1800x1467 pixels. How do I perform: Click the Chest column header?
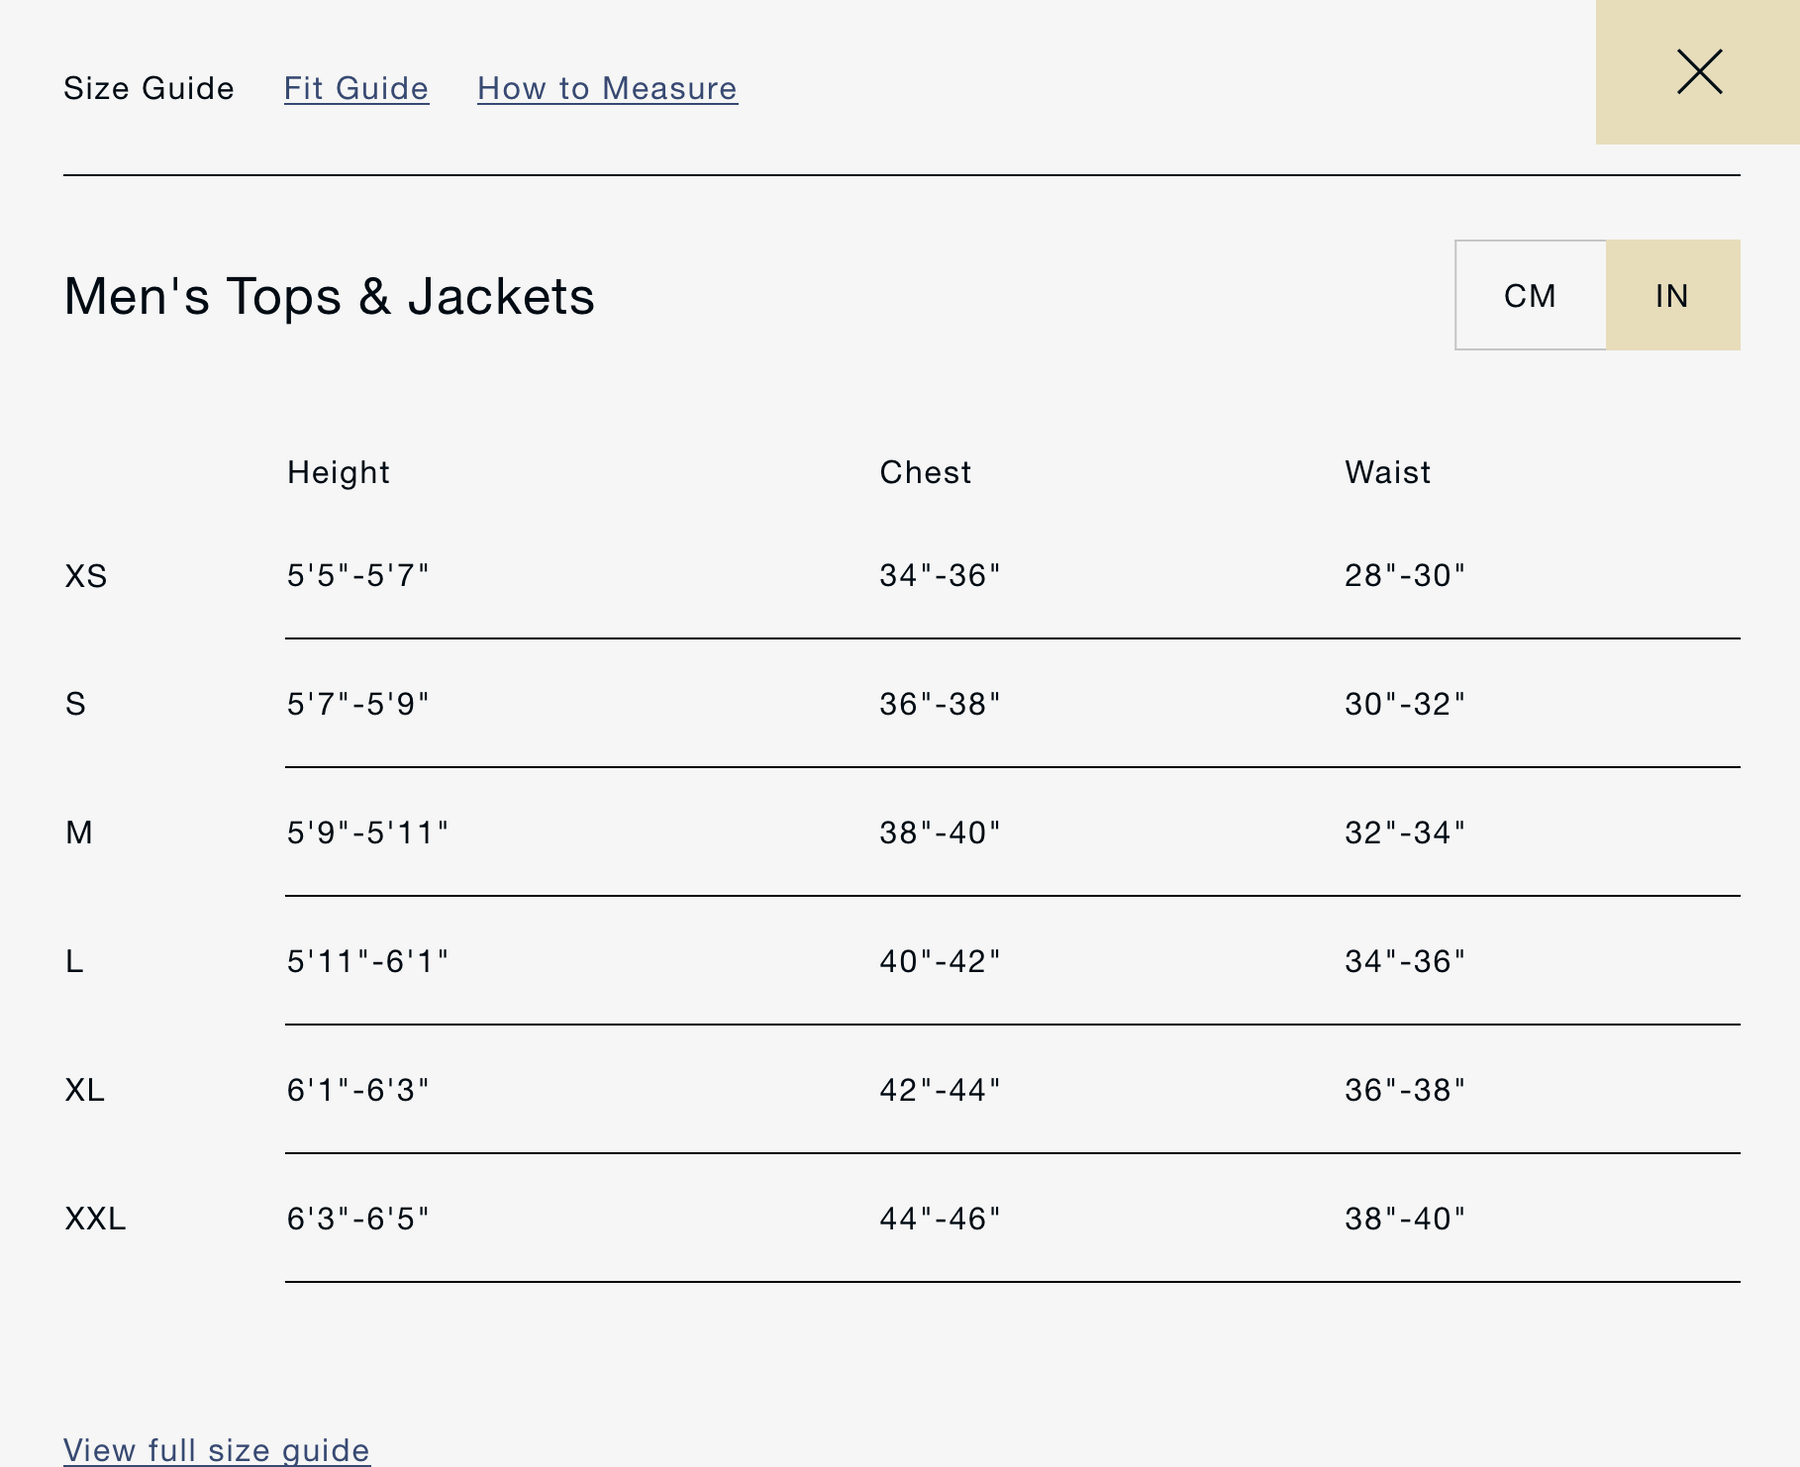(x=925, y=472)
